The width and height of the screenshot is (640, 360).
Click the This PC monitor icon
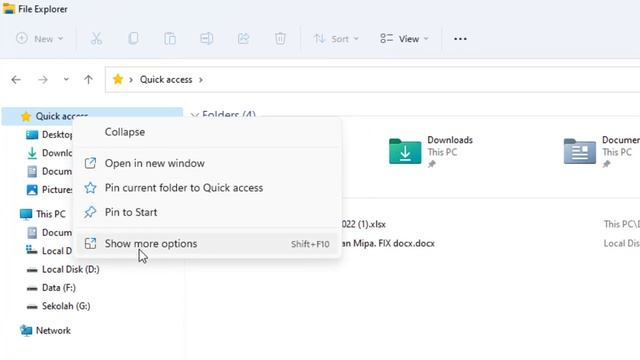(x=26, y=214)
